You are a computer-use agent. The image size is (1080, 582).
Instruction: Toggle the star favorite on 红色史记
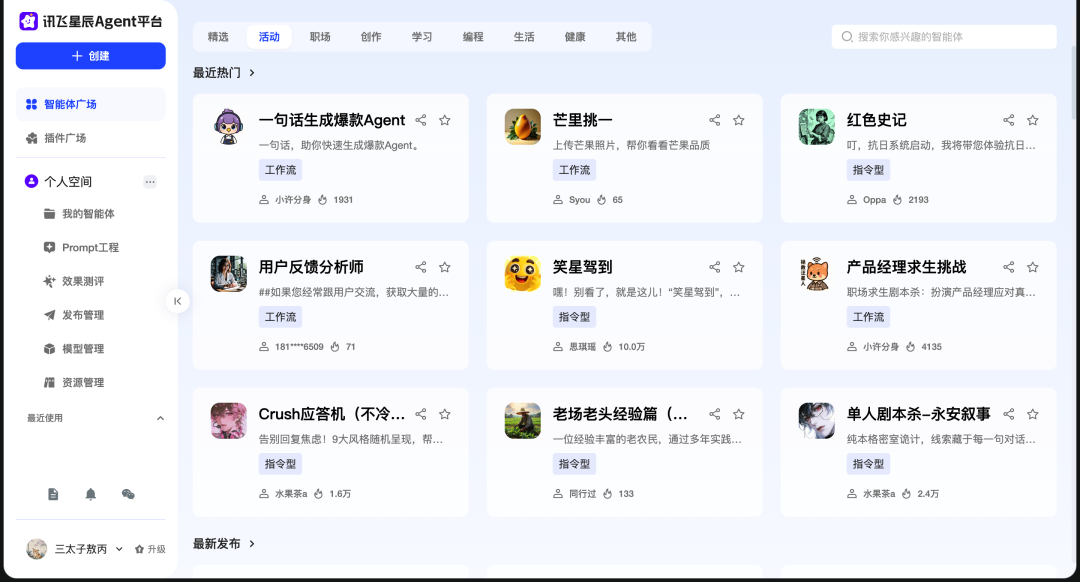pyautogui.click(x=1032, y=119)
